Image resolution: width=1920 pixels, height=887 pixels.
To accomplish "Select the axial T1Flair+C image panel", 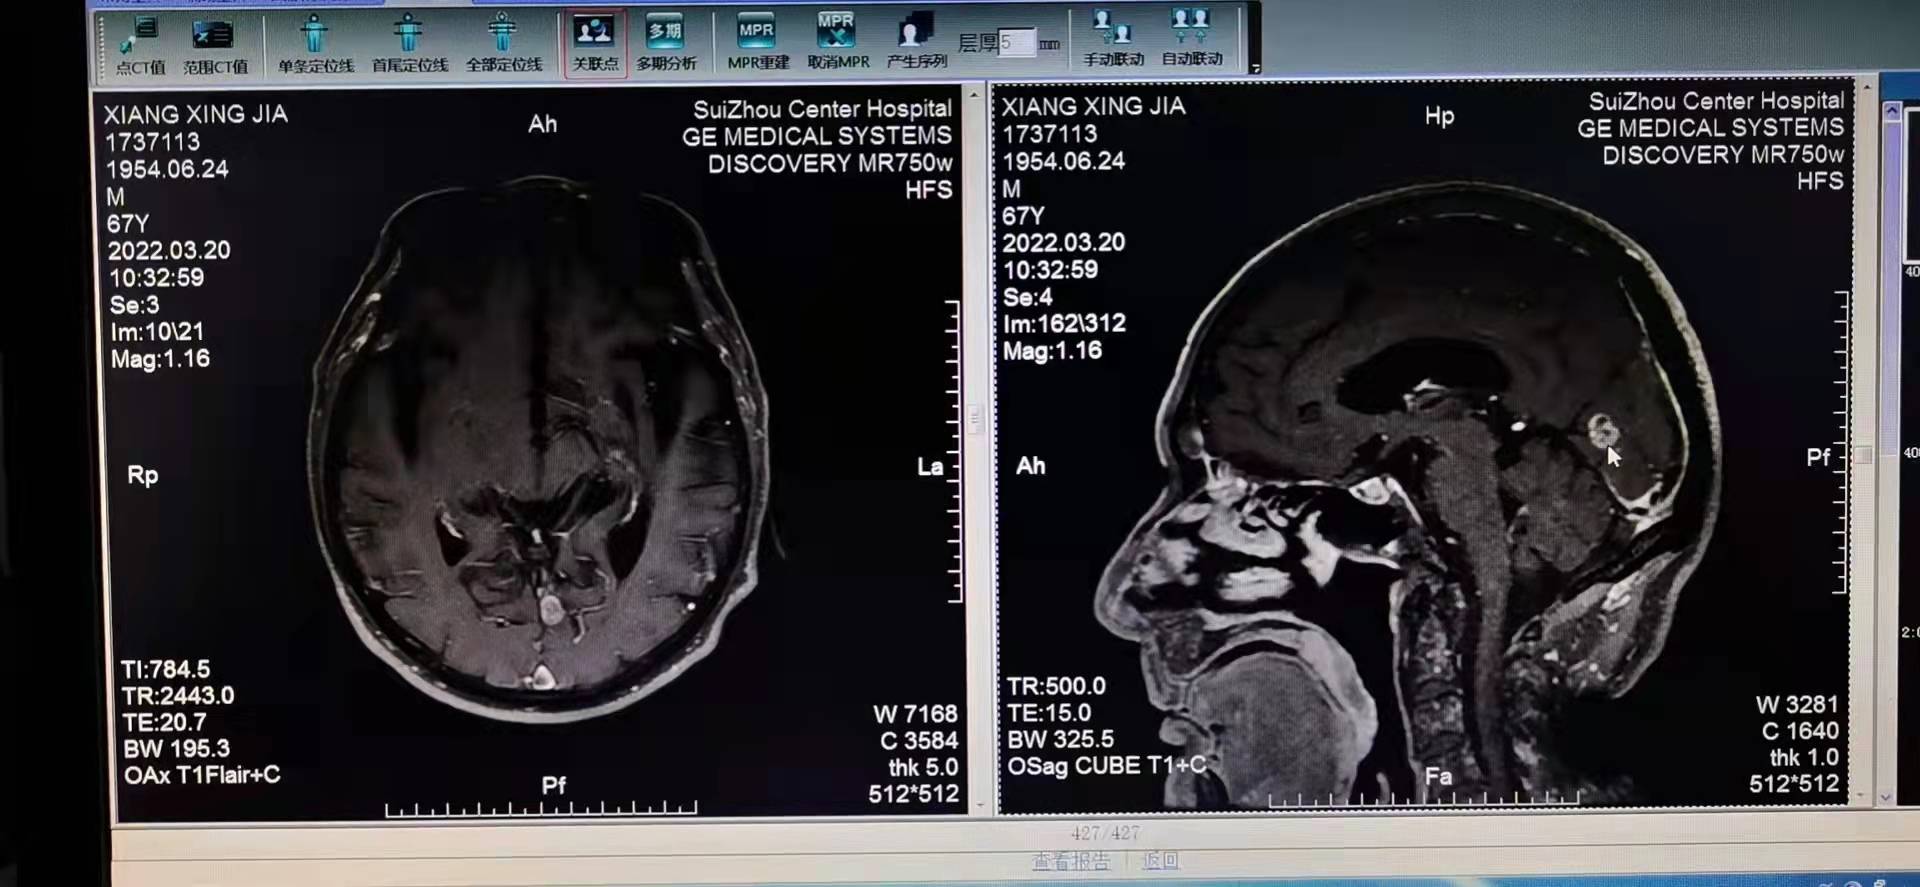I will [538, 450].
